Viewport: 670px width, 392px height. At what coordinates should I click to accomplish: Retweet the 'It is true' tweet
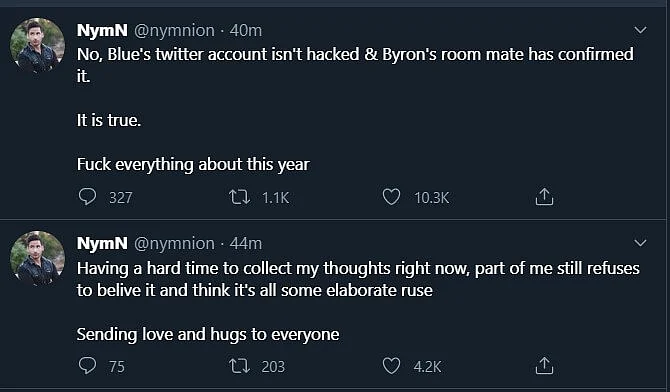(x=239, y=197)
